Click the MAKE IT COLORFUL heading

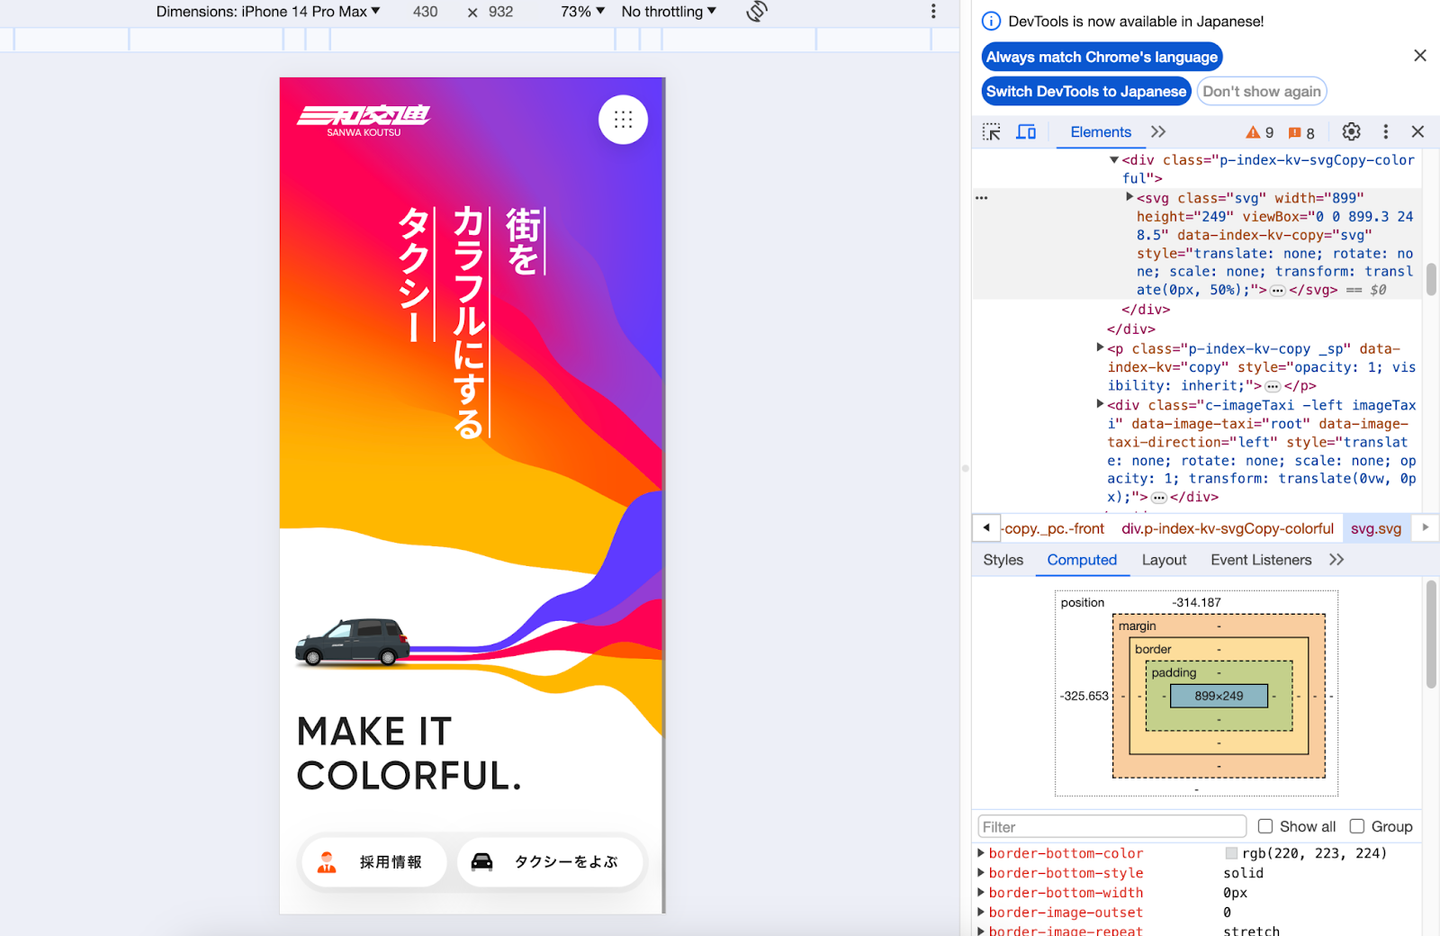(x=409, y=754)
